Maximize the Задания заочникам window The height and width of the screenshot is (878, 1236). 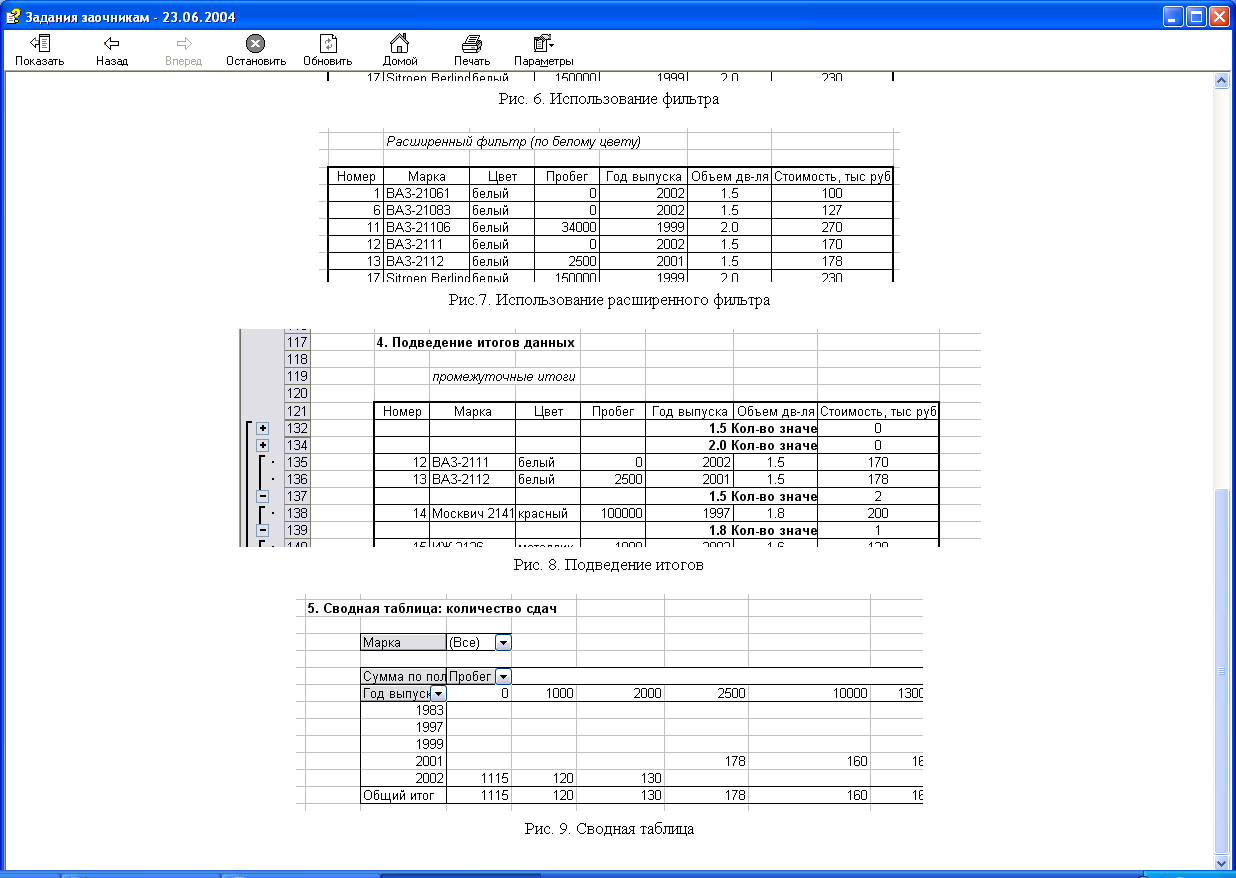[1196, 16]
